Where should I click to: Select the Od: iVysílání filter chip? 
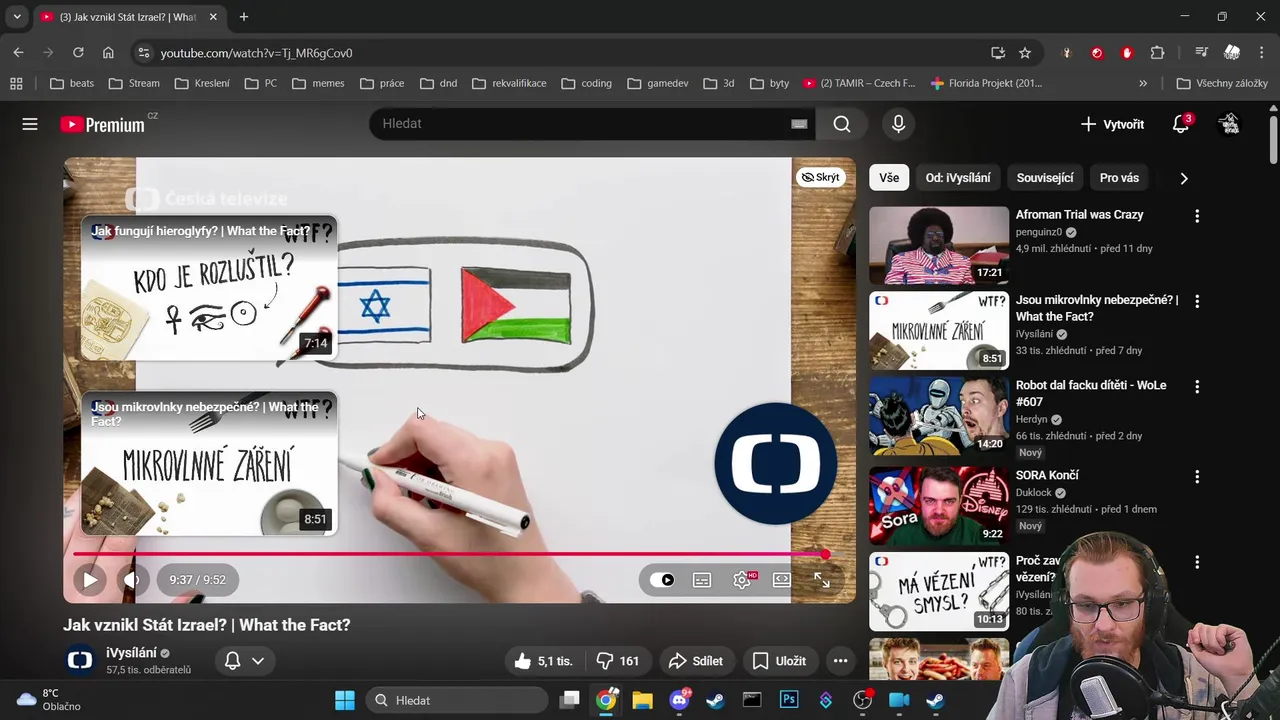[958, 178]
